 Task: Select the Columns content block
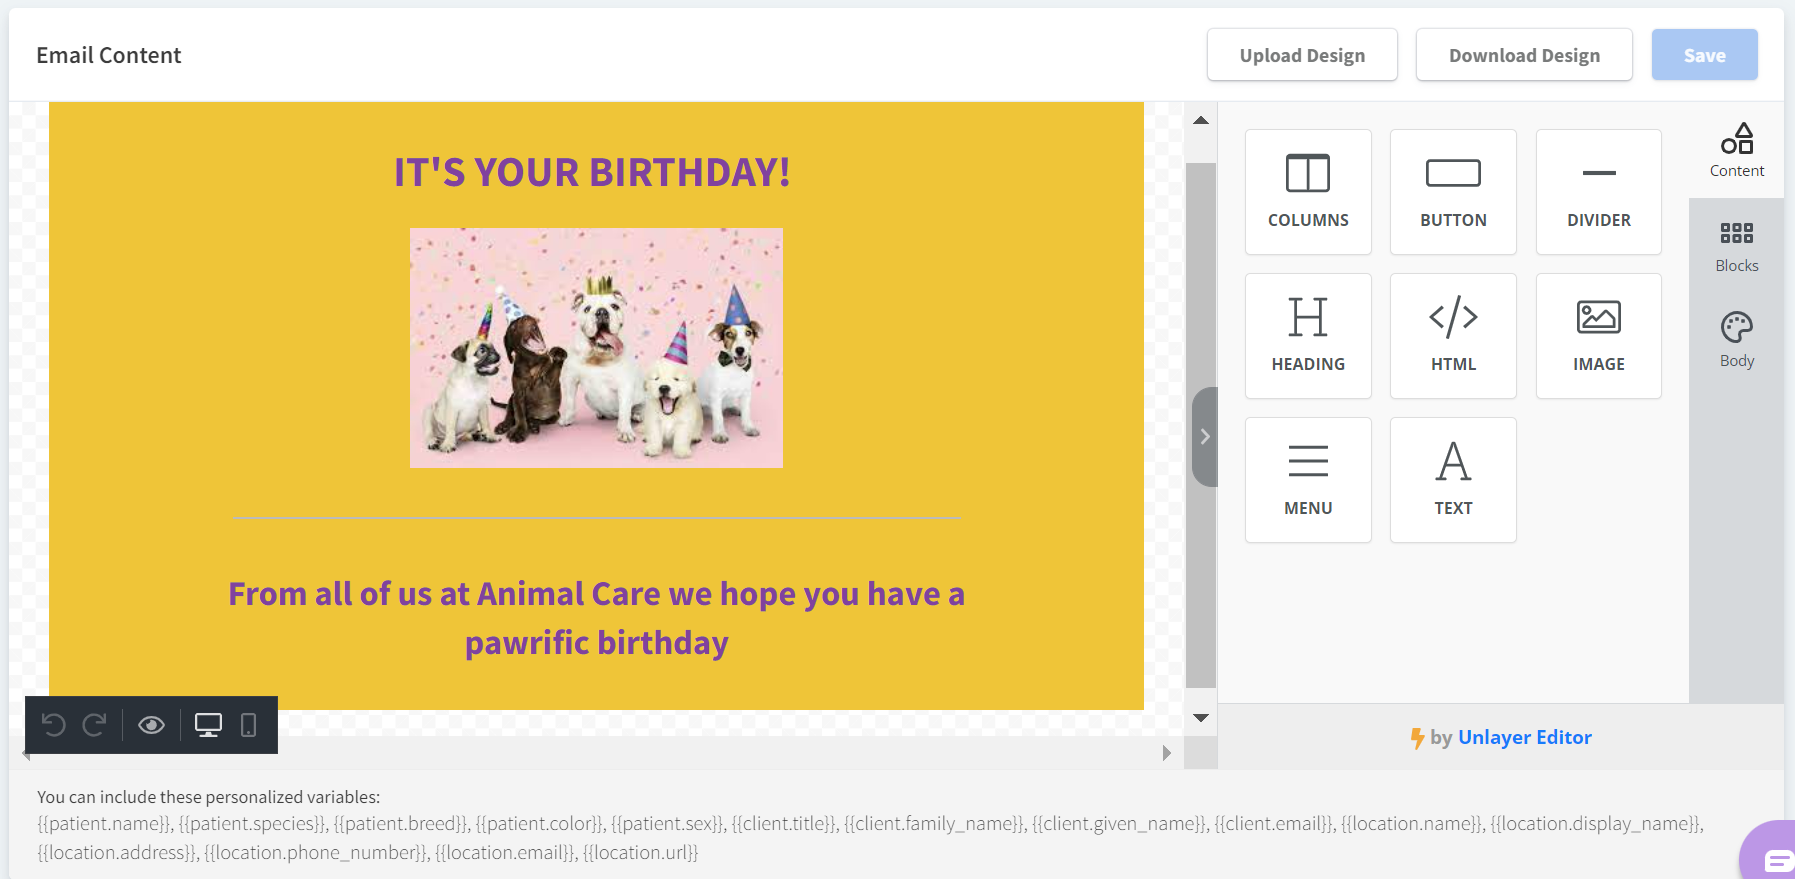click(1308, 191)
